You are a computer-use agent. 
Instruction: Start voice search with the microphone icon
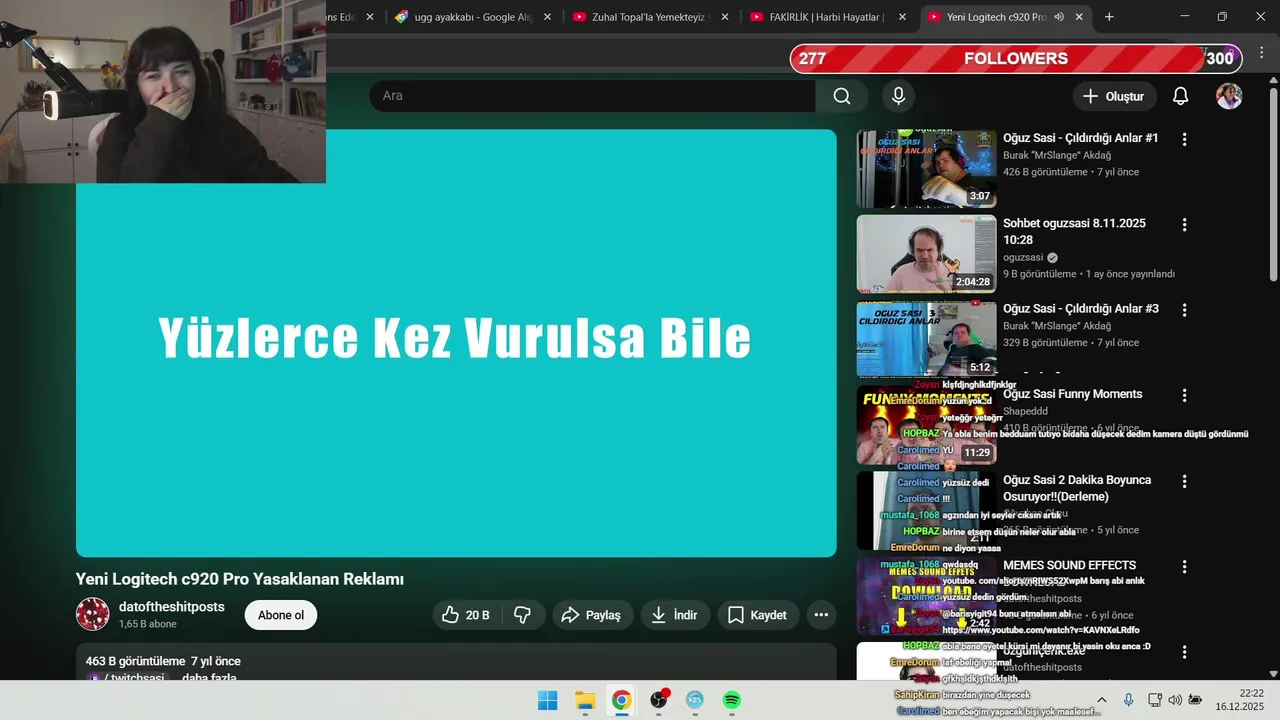[x=898, y=96]
